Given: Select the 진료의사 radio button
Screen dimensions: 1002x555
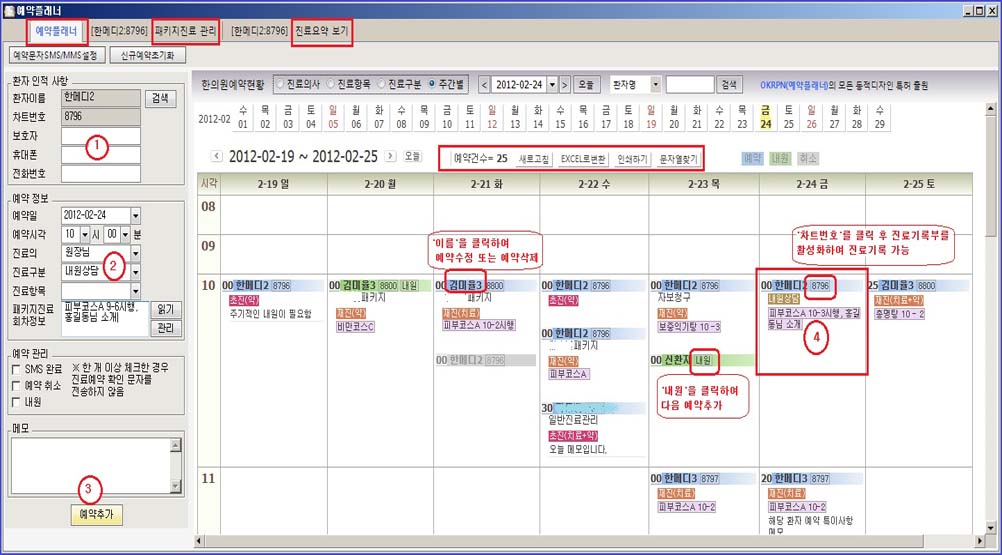Looking at the screenshot, I should click(x=281, y=84).
